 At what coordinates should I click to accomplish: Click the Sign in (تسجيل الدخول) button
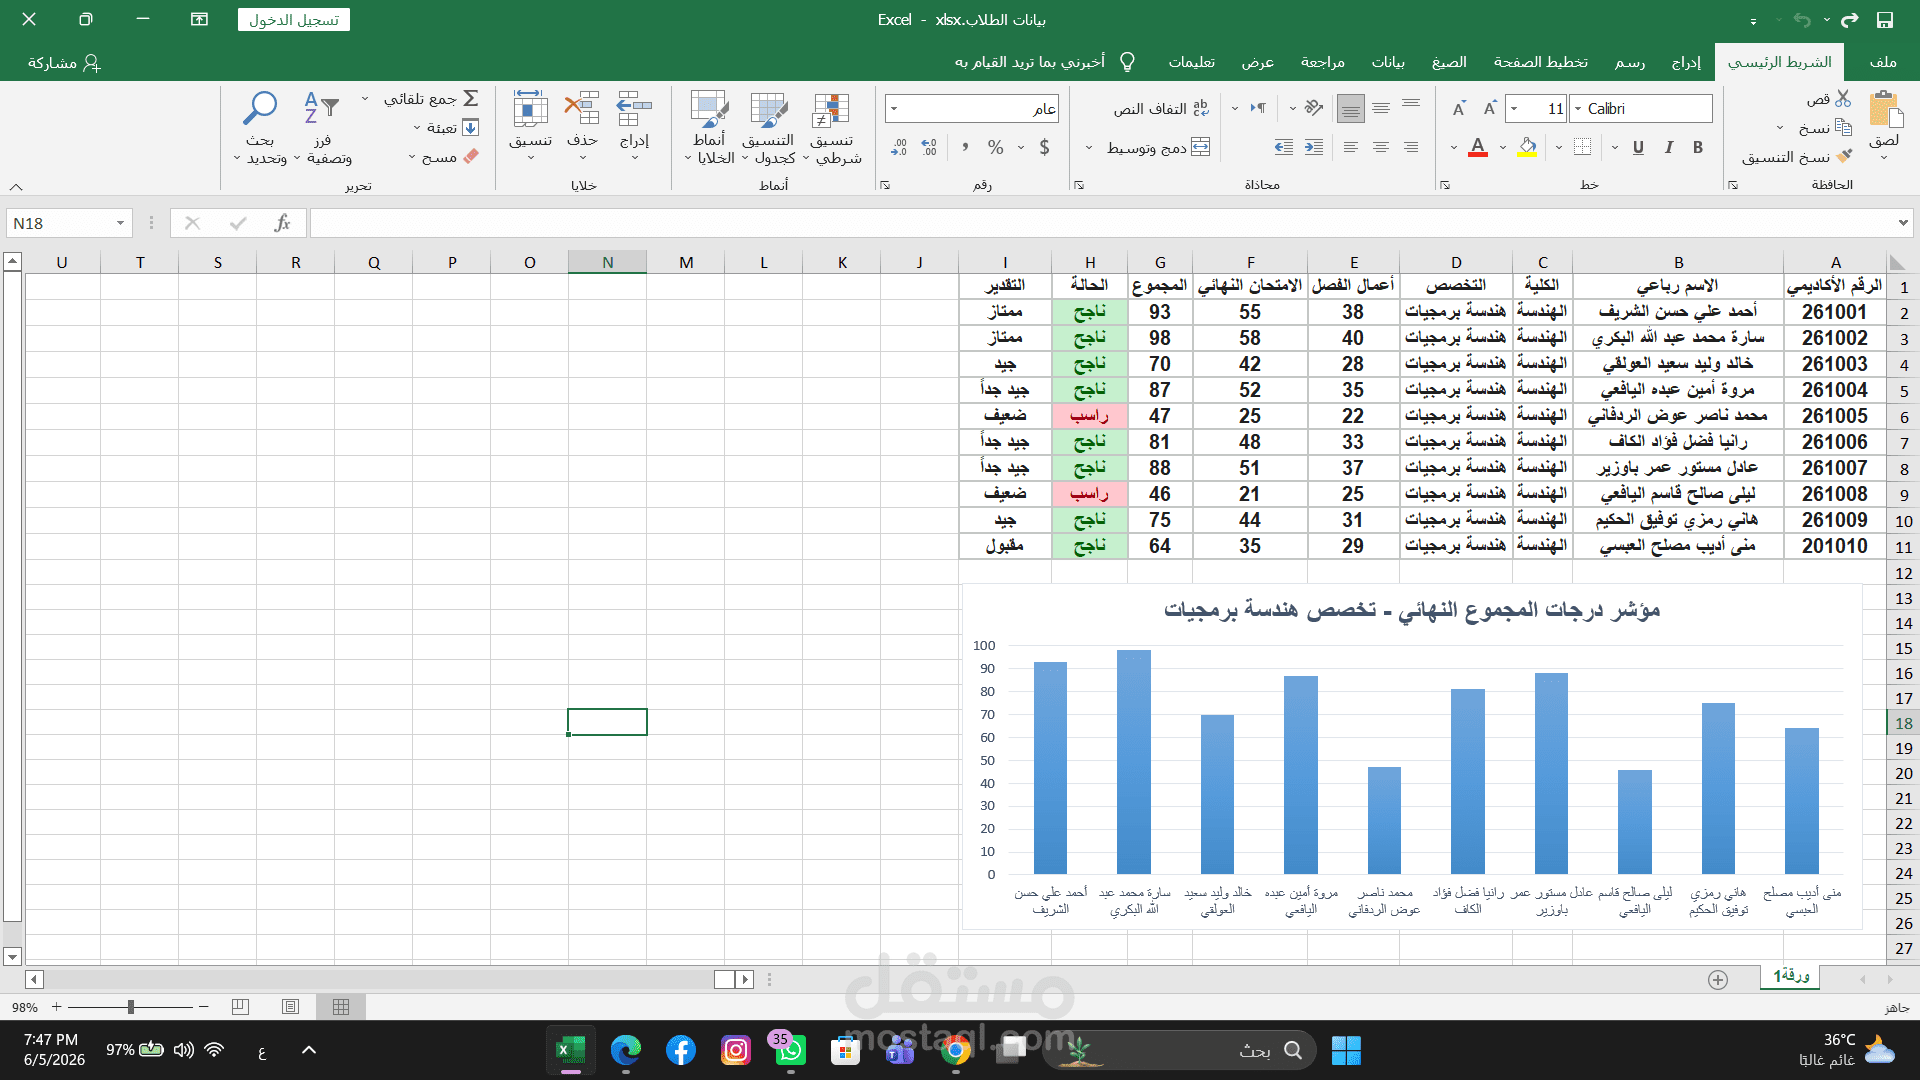coord(294,19)
